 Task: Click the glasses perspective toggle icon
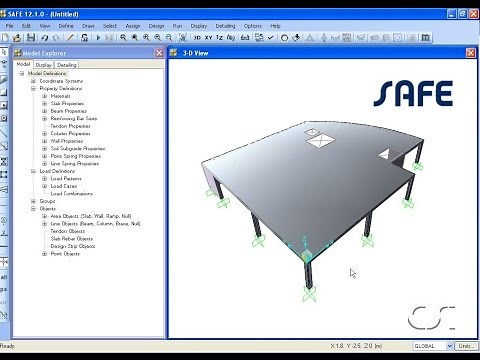click(245, 38)
